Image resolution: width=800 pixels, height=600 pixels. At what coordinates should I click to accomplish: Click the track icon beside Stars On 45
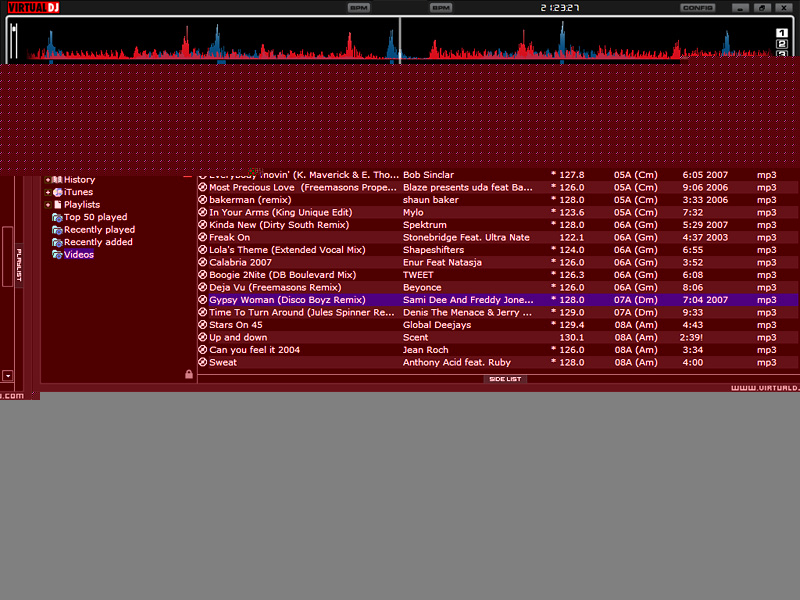click(203, 325)
